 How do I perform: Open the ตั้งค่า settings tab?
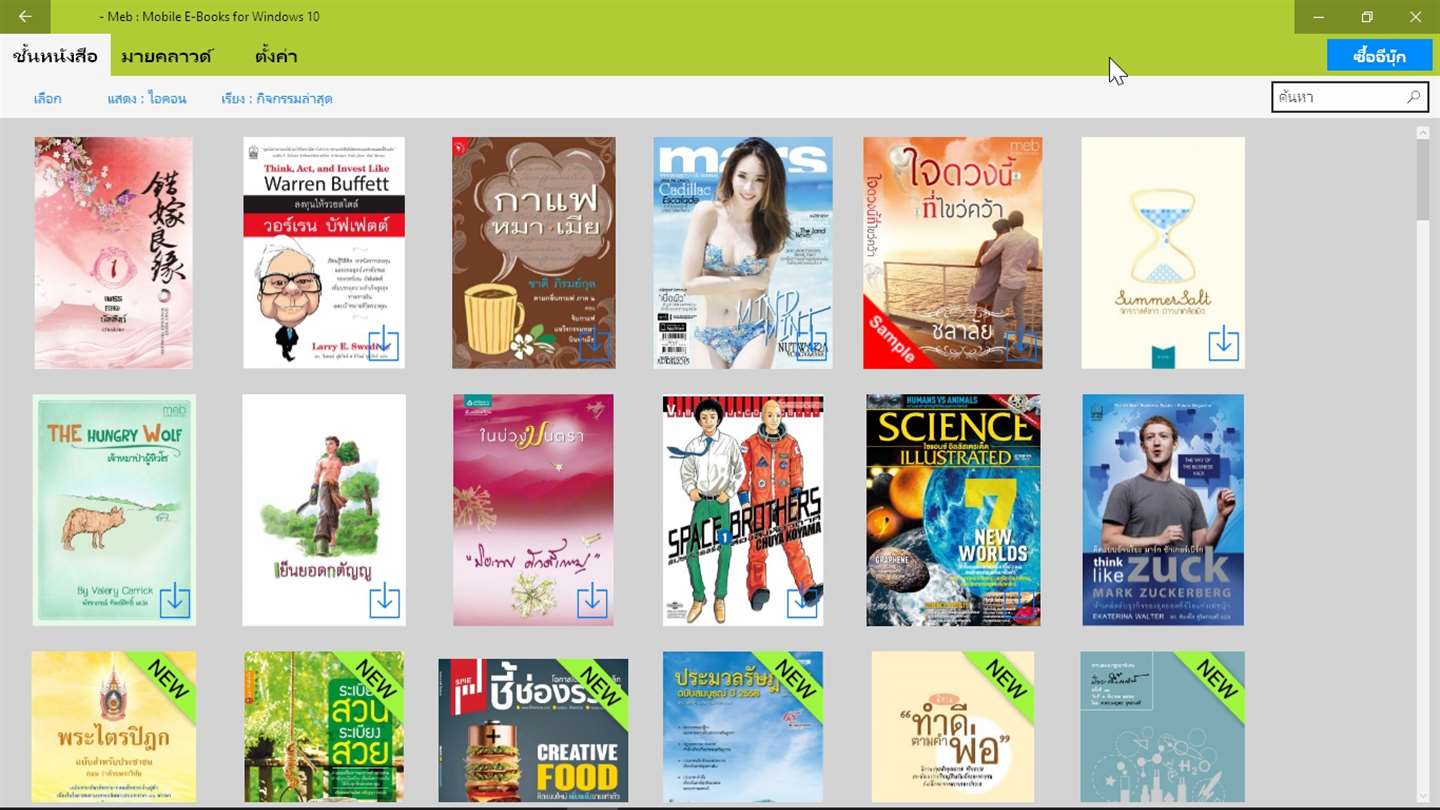point(276,56)
